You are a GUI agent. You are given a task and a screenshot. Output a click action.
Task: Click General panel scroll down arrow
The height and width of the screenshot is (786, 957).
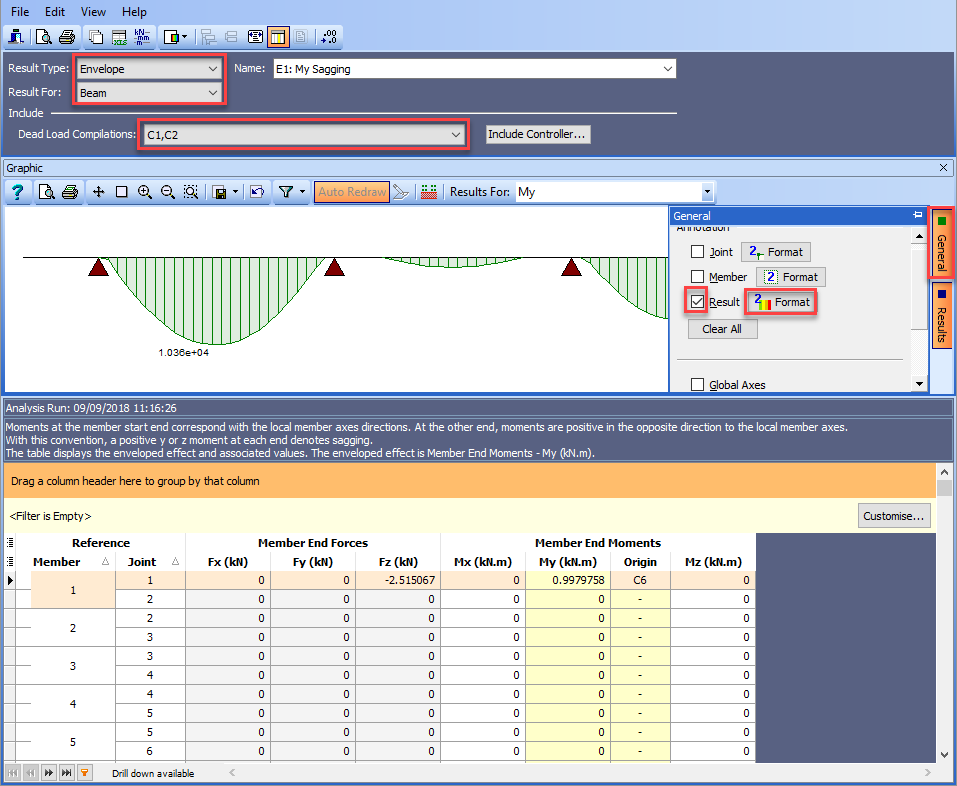click(x=919, y=383)
